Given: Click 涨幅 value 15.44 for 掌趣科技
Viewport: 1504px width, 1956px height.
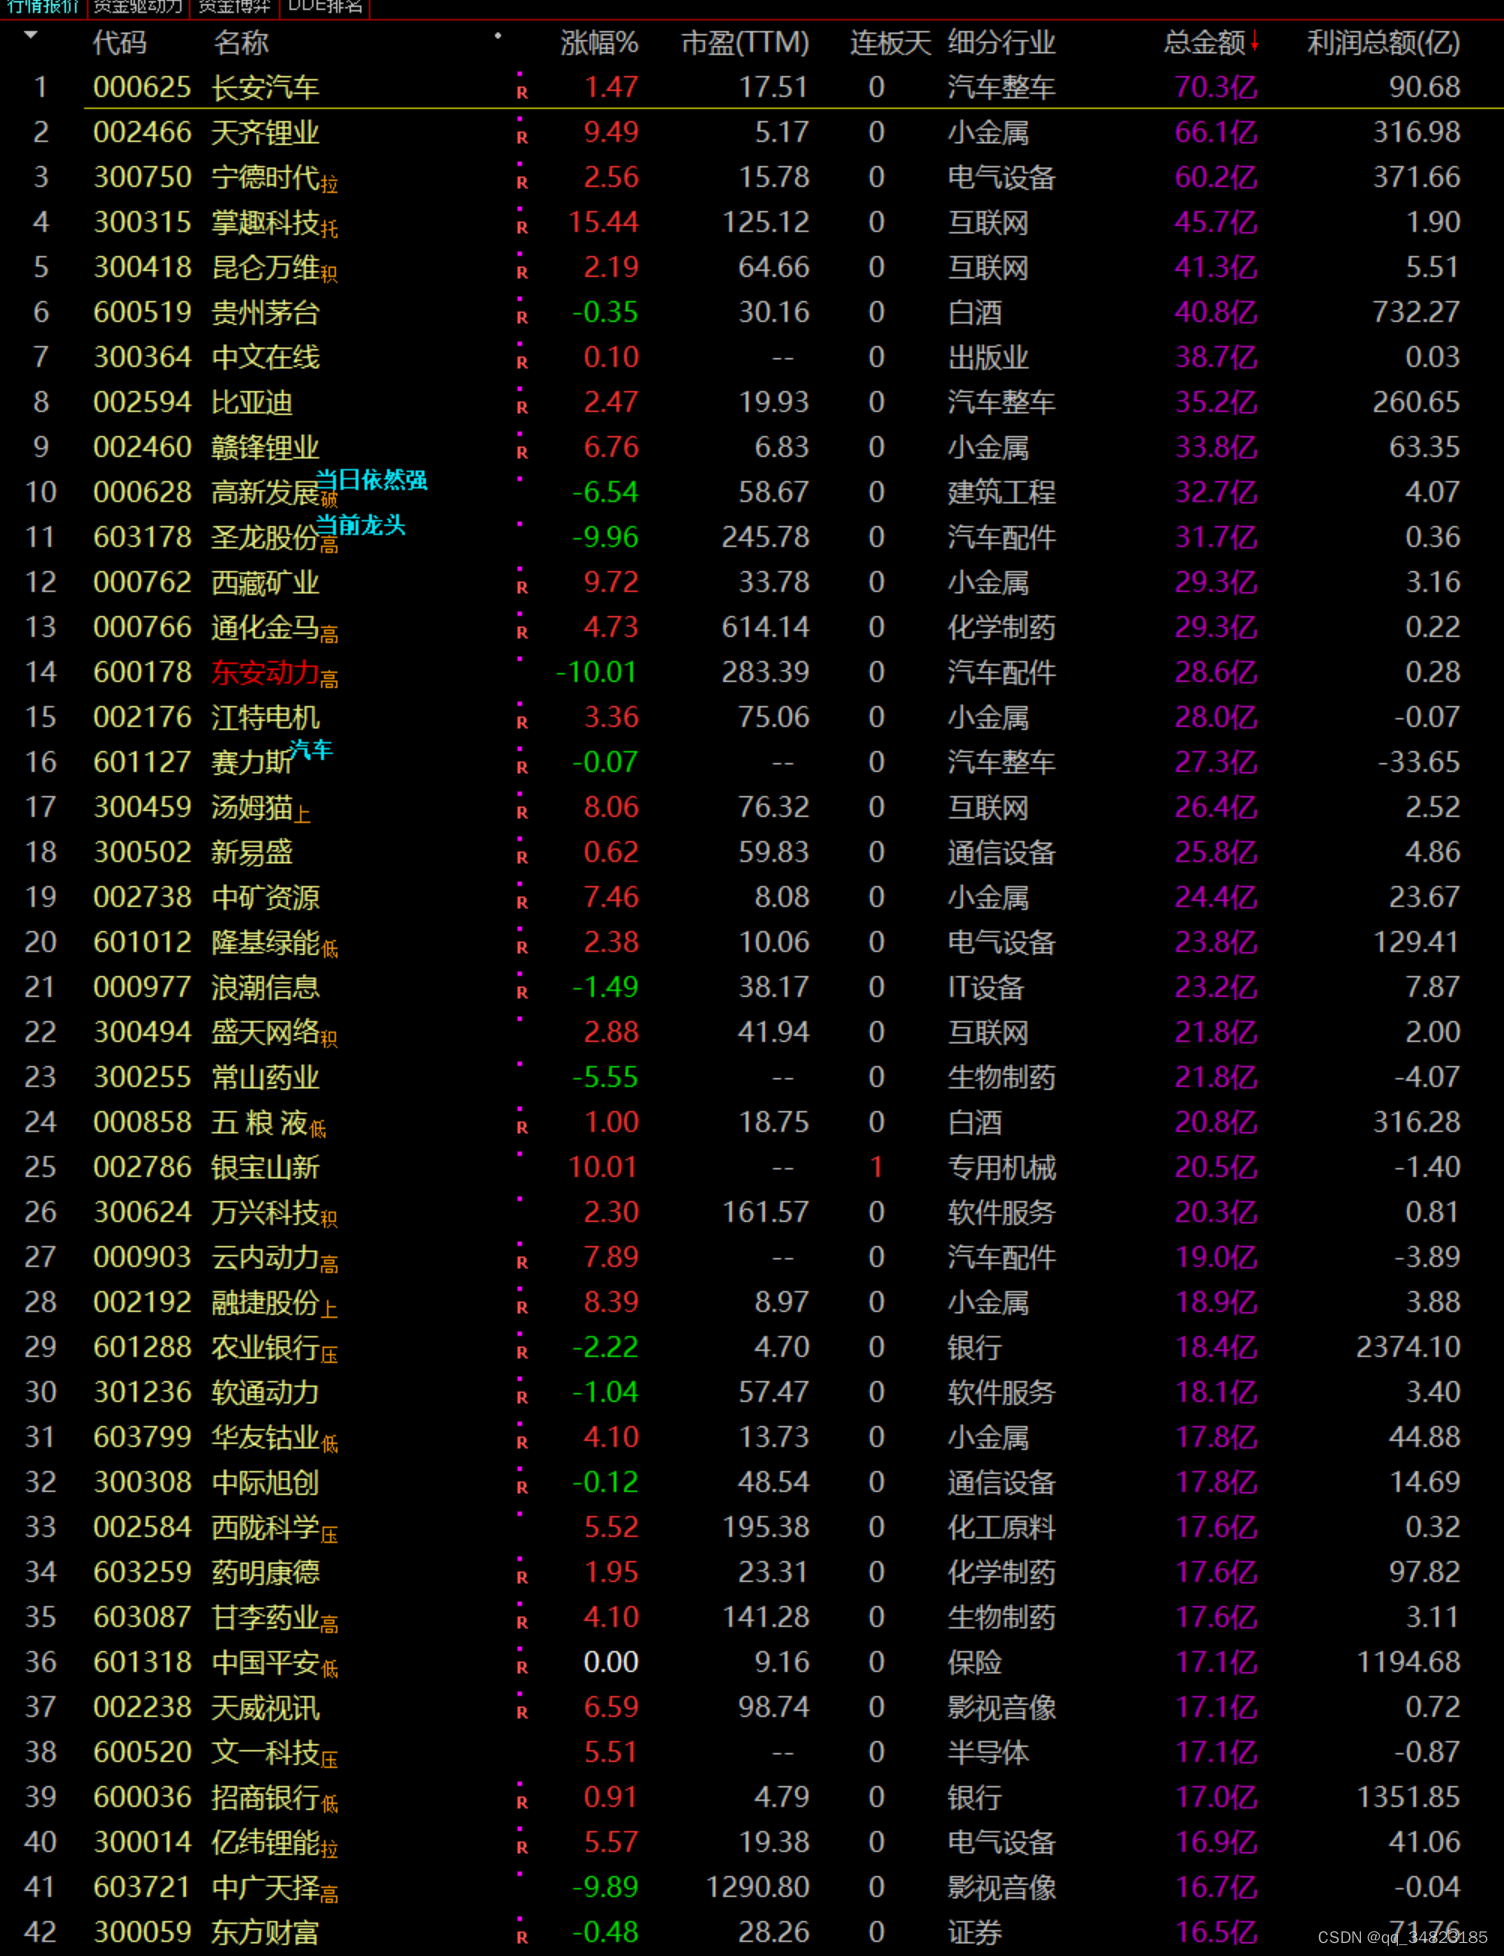Looking at the screenshot, I should tap(603, 222).
